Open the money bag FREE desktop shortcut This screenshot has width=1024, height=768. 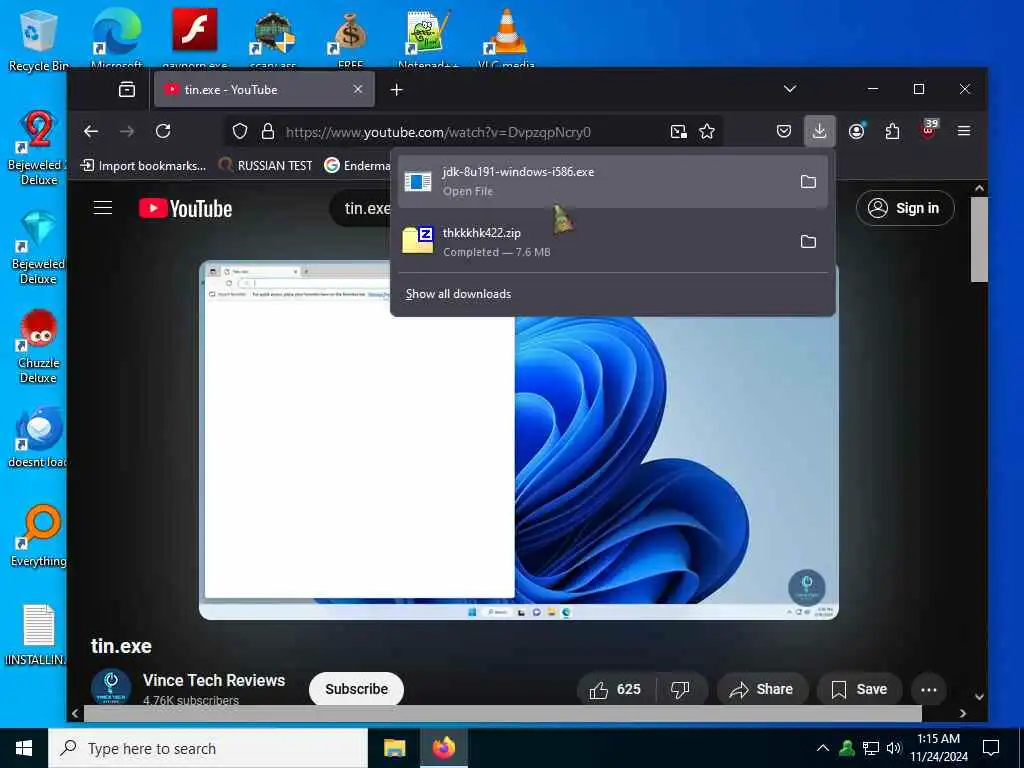pos(350,38)
